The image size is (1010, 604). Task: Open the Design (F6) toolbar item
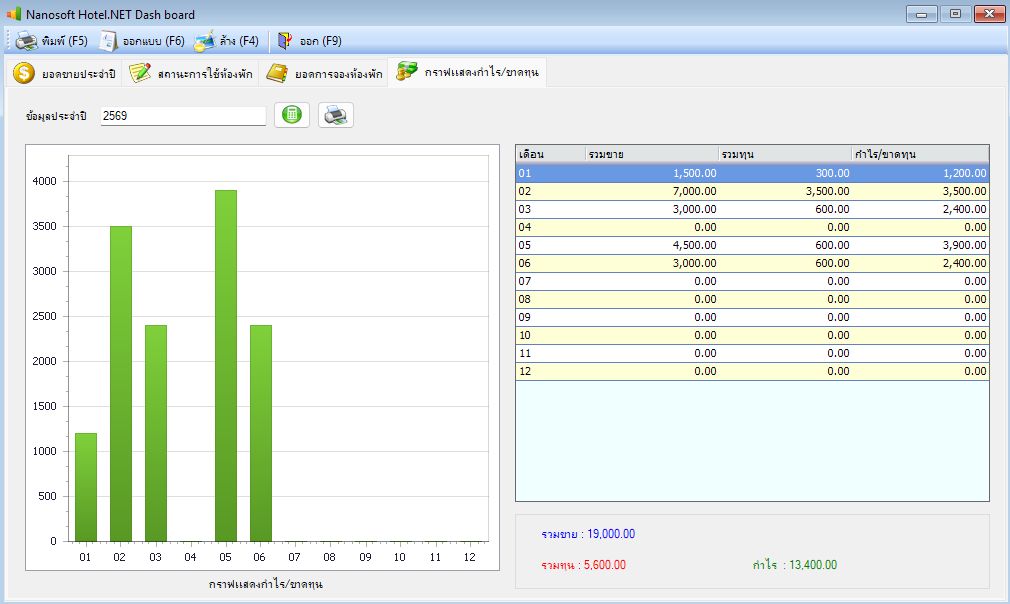142,41
